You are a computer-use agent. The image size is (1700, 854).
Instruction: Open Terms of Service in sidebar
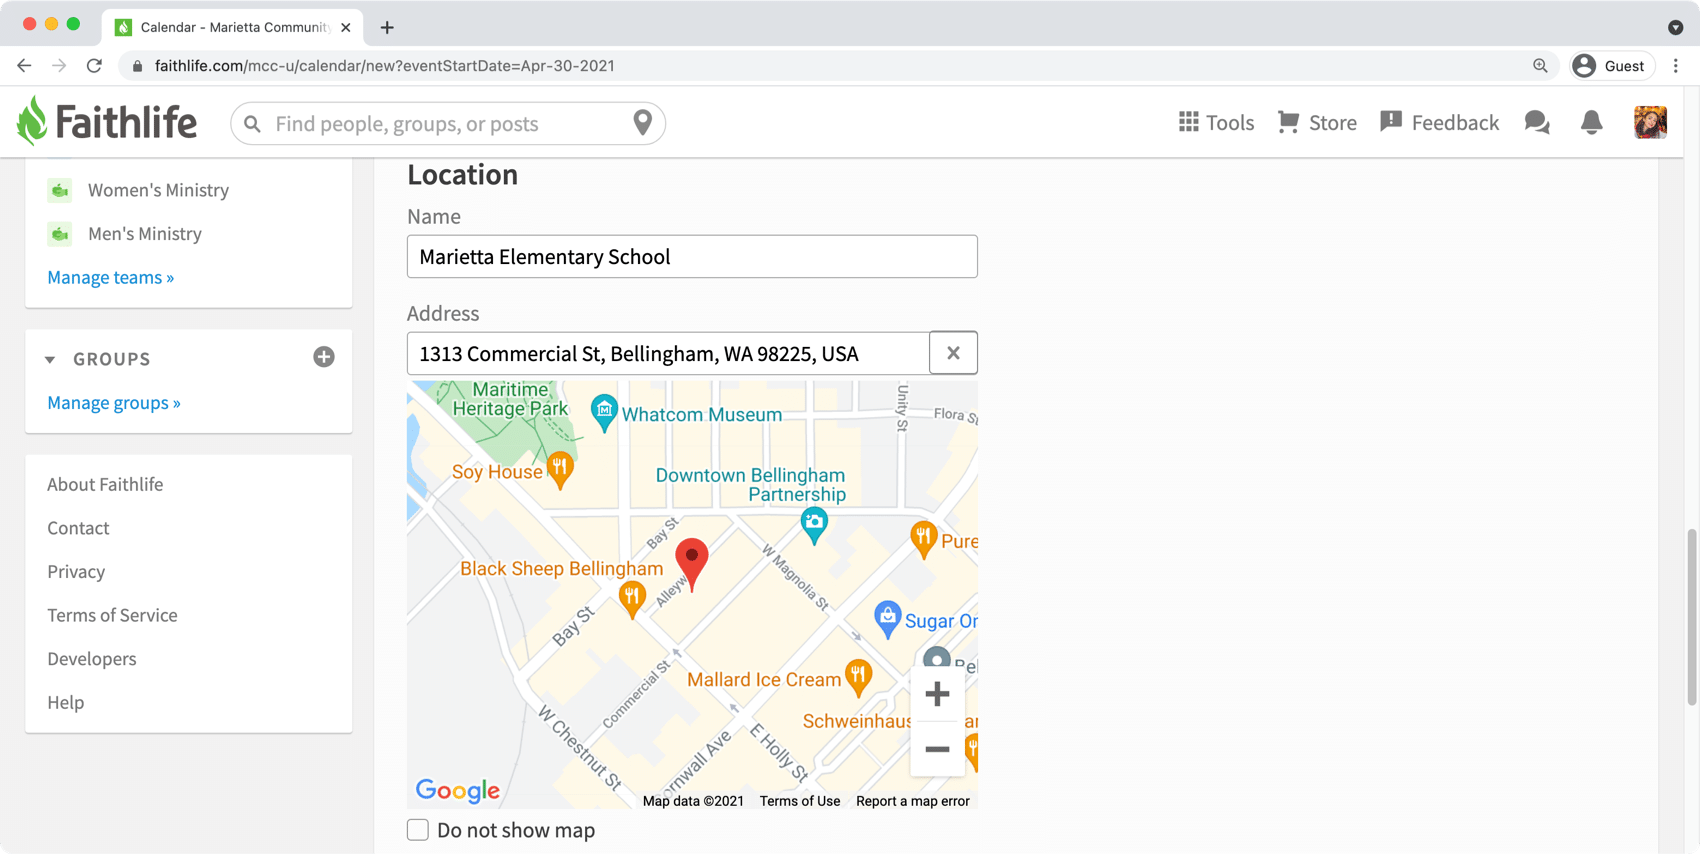click(x=112, y=615)
